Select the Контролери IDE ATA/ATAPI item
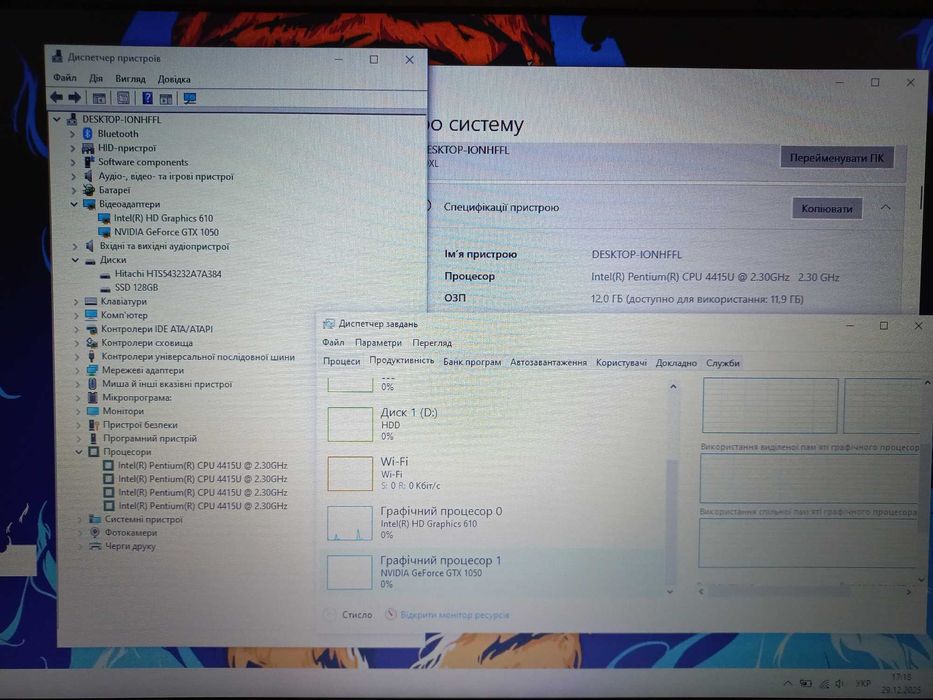 pos(156,329)
